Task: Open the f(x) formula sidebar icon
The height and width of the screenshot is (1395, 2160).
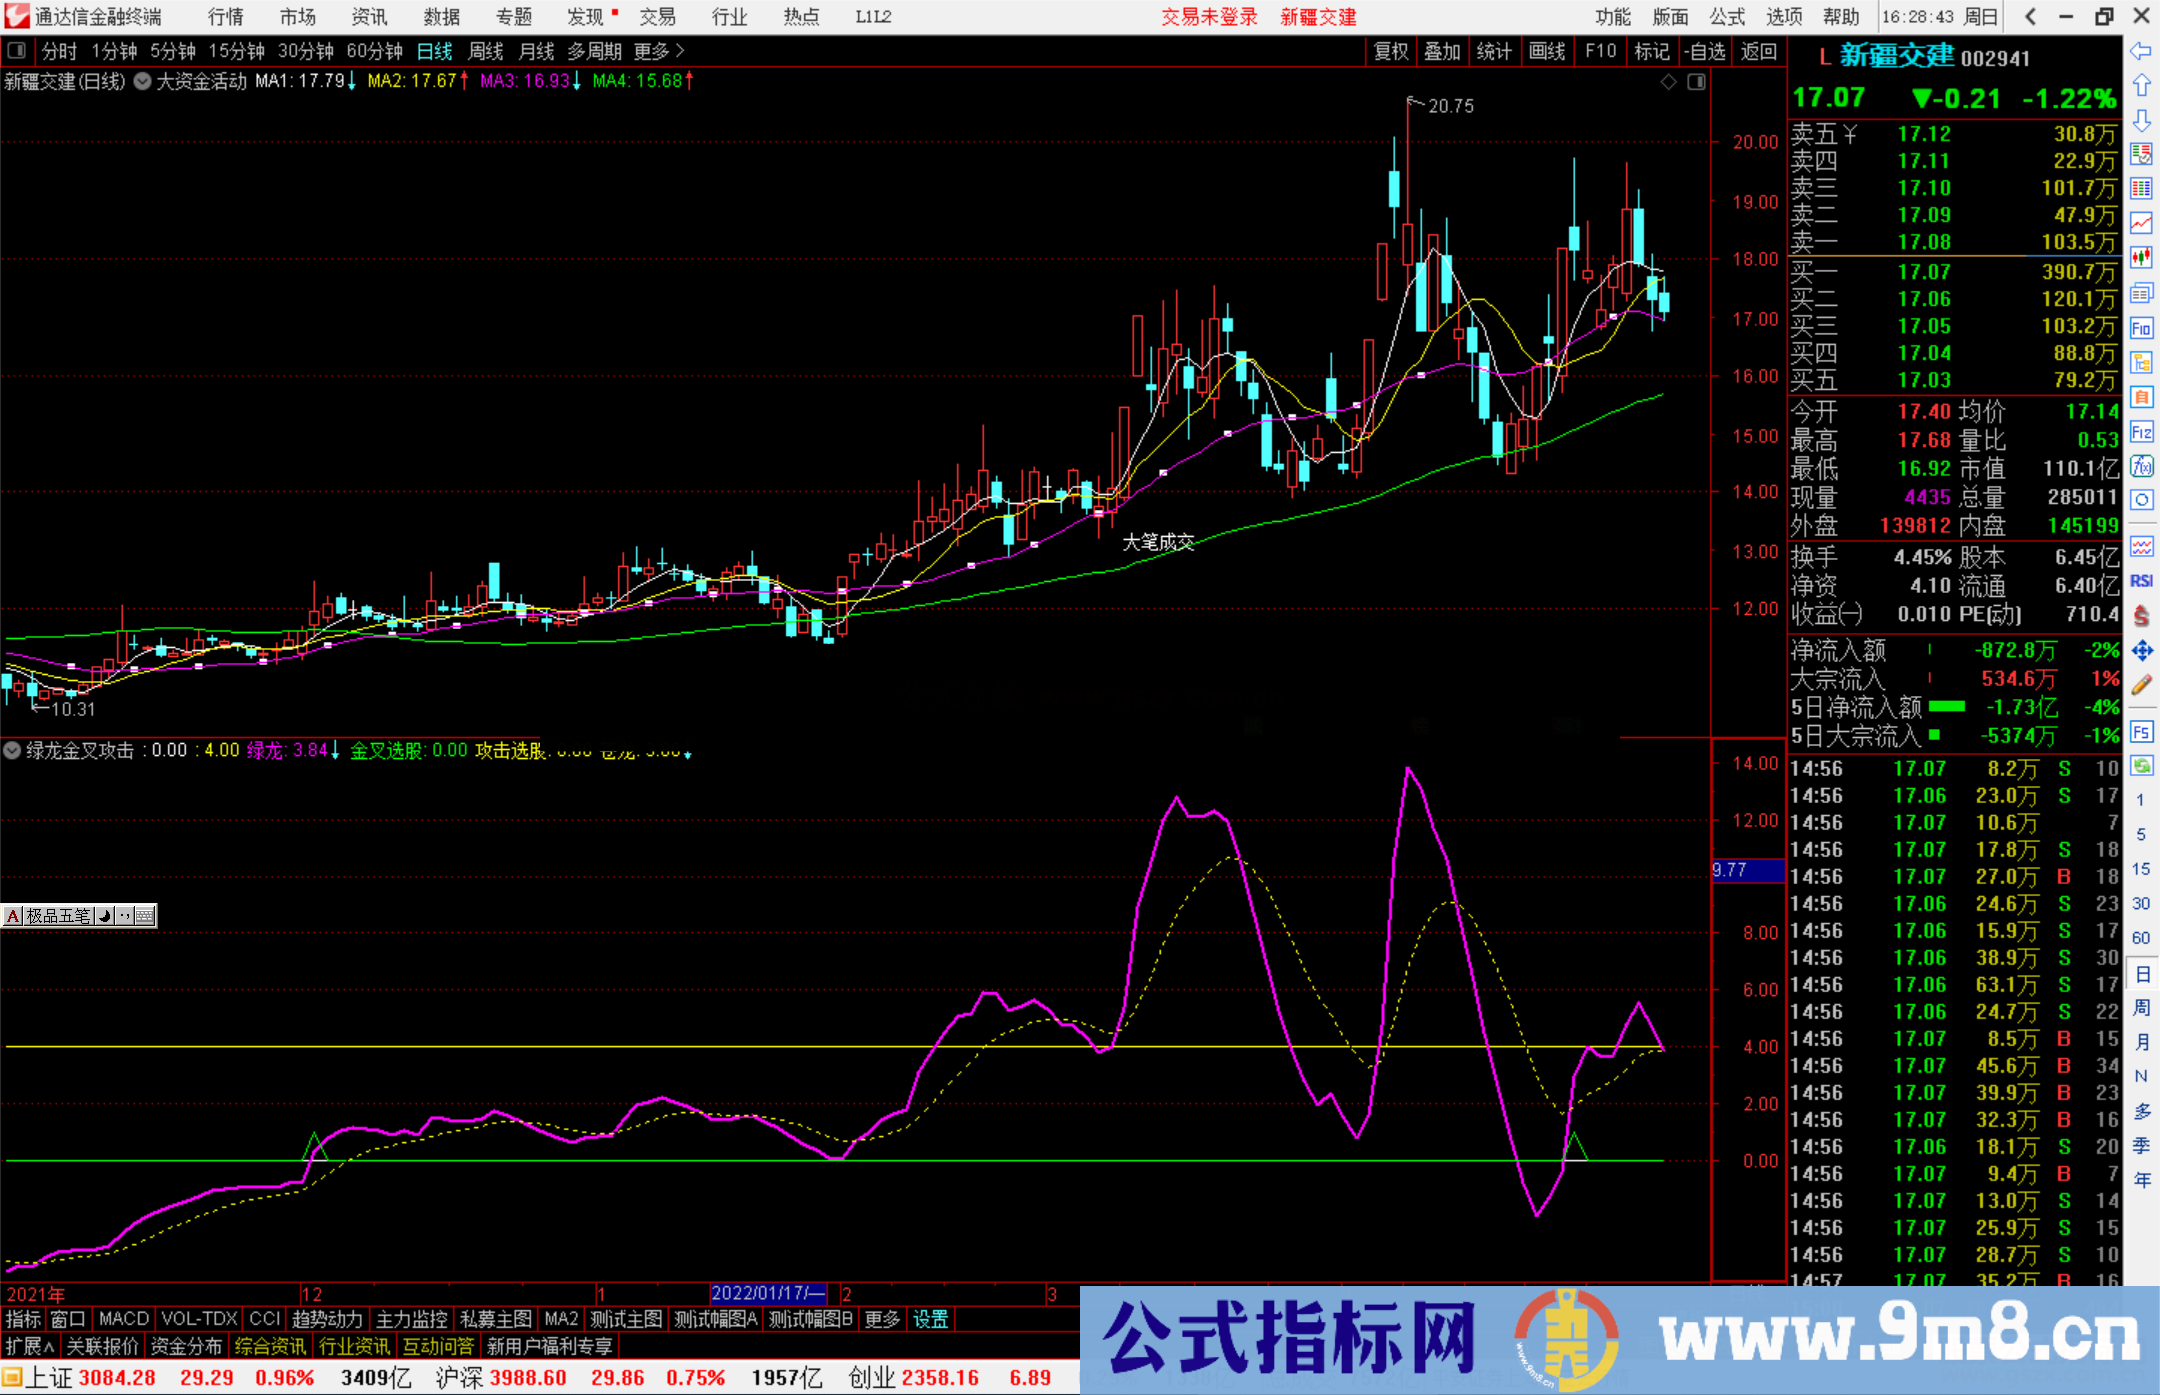Action: [x=2141, y=466]
